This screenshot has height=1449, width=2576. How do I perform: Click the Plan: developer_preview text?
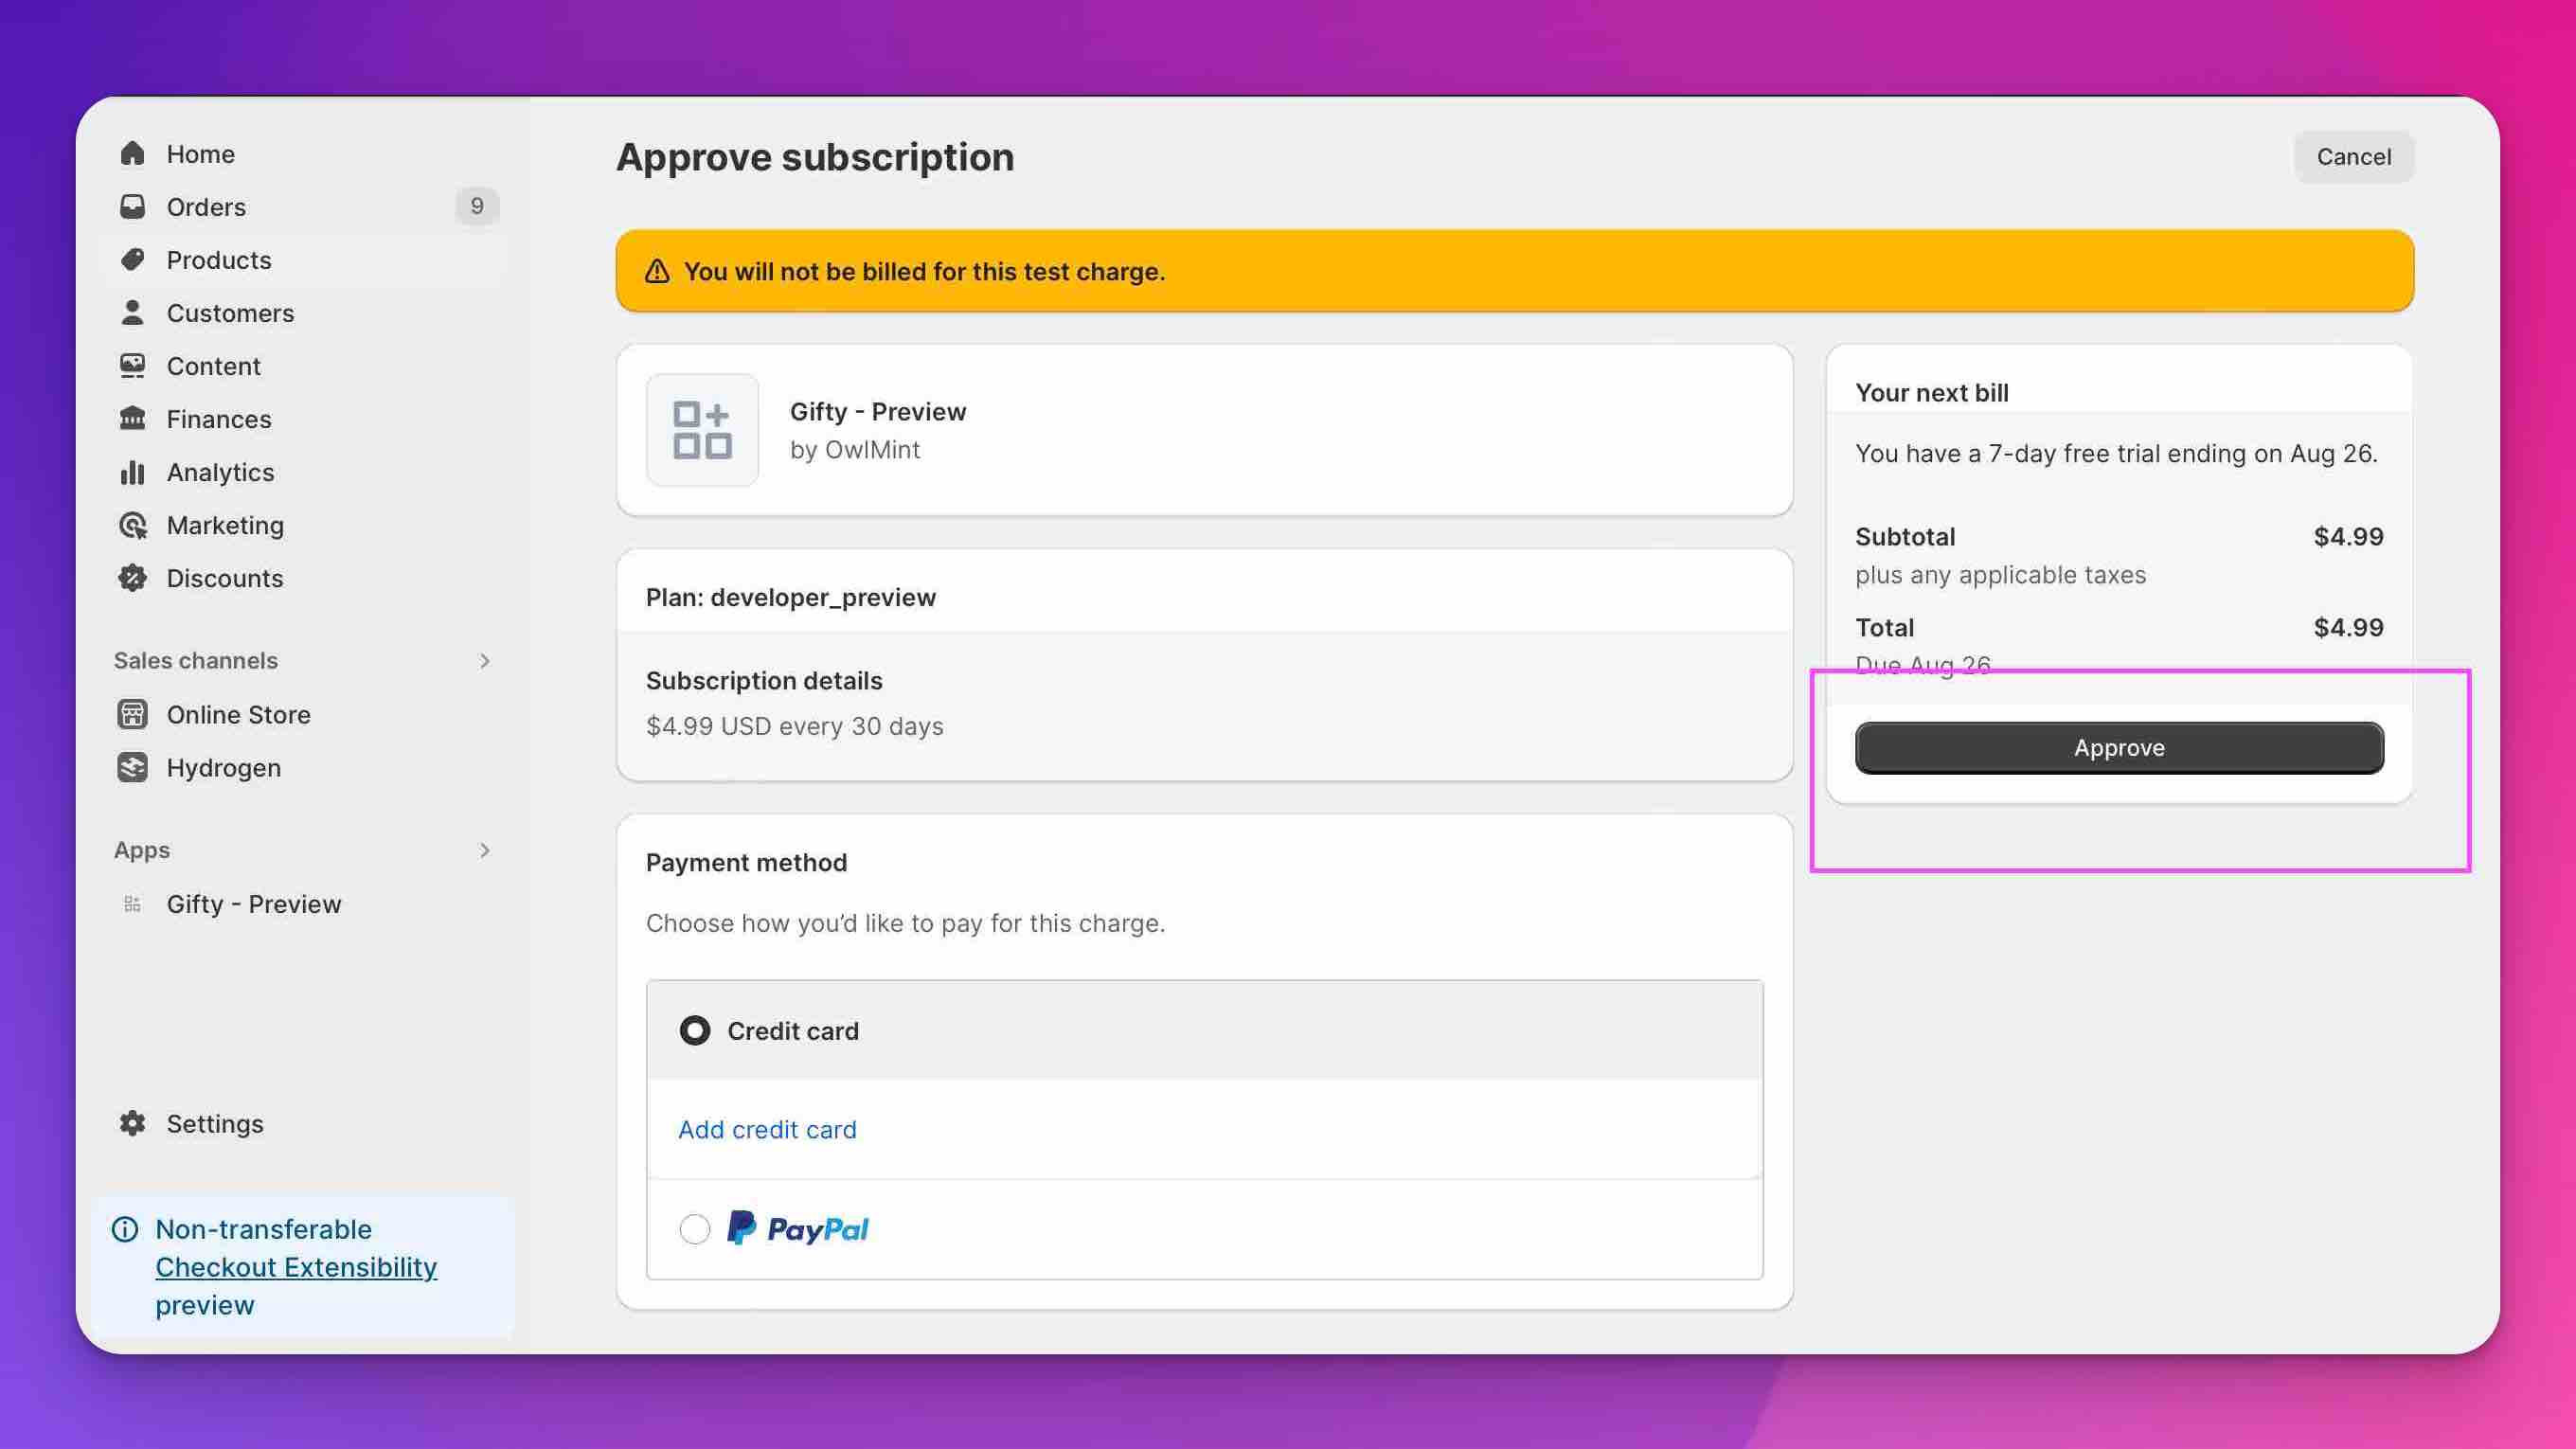tap(791, 597)
